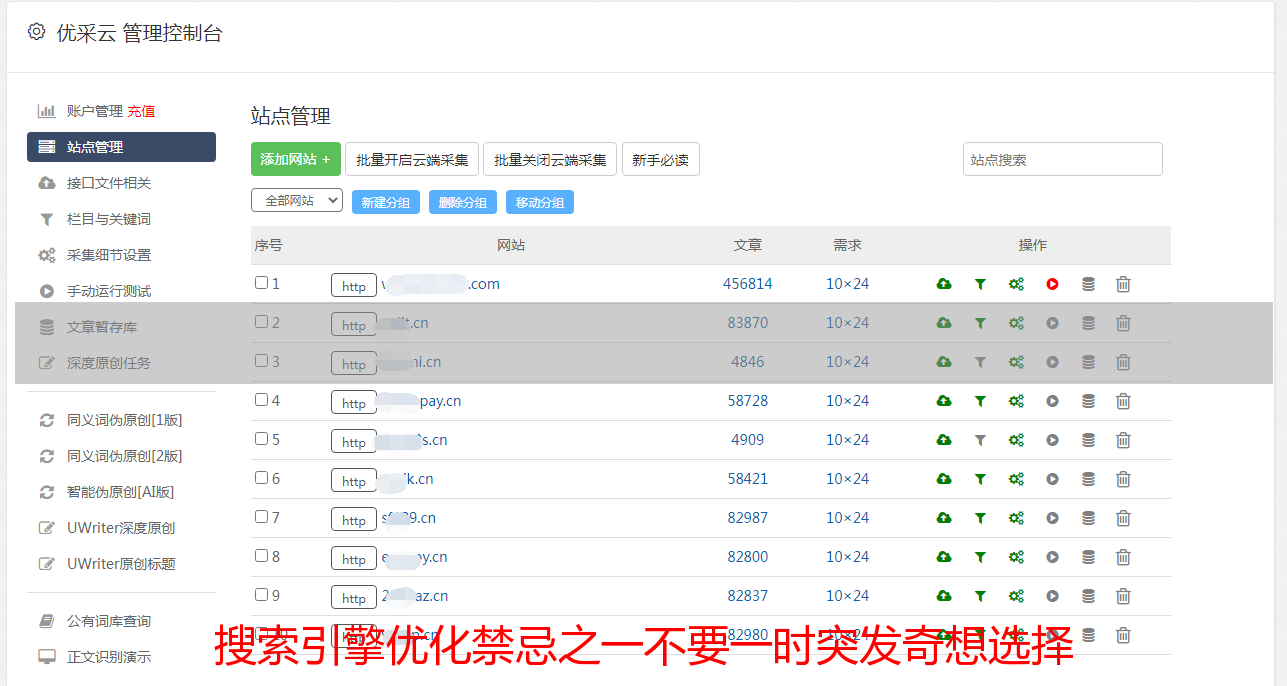Tick the checkbox for site row 3

coord(261,361)
